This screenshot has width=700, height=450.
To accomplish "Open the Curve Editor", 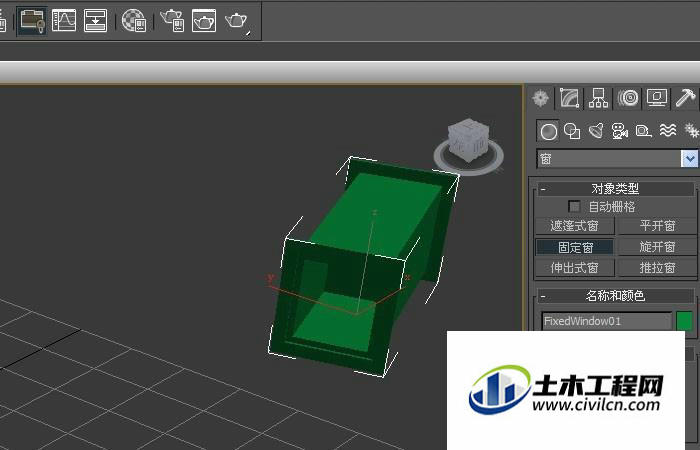I will (64, 20).
